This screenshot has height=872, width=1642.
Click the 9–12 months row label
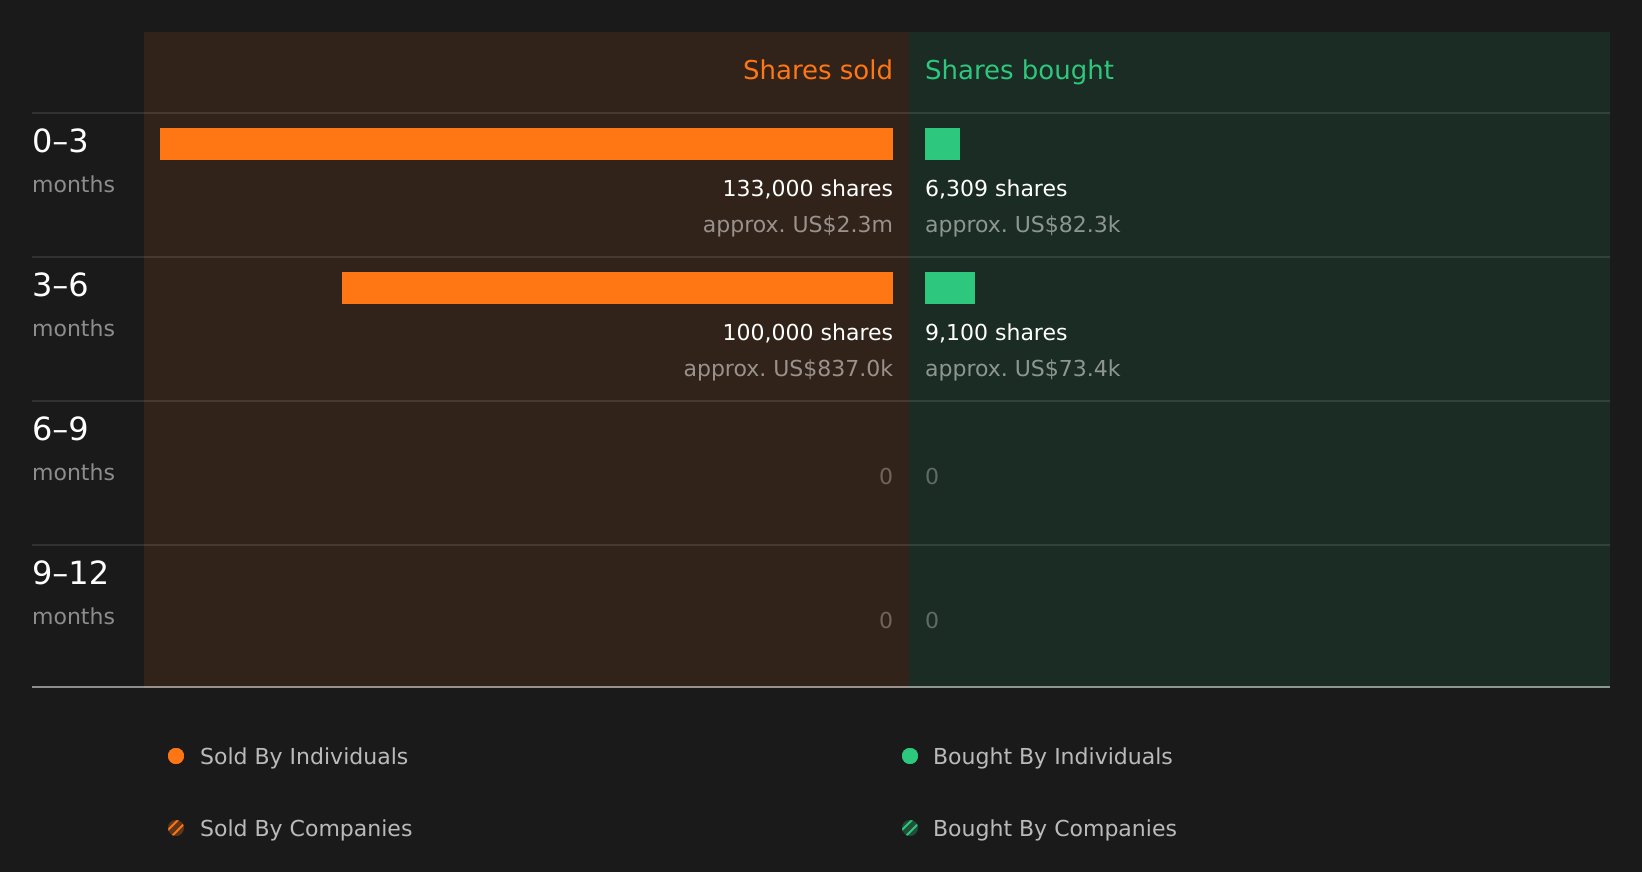[73, 593]
